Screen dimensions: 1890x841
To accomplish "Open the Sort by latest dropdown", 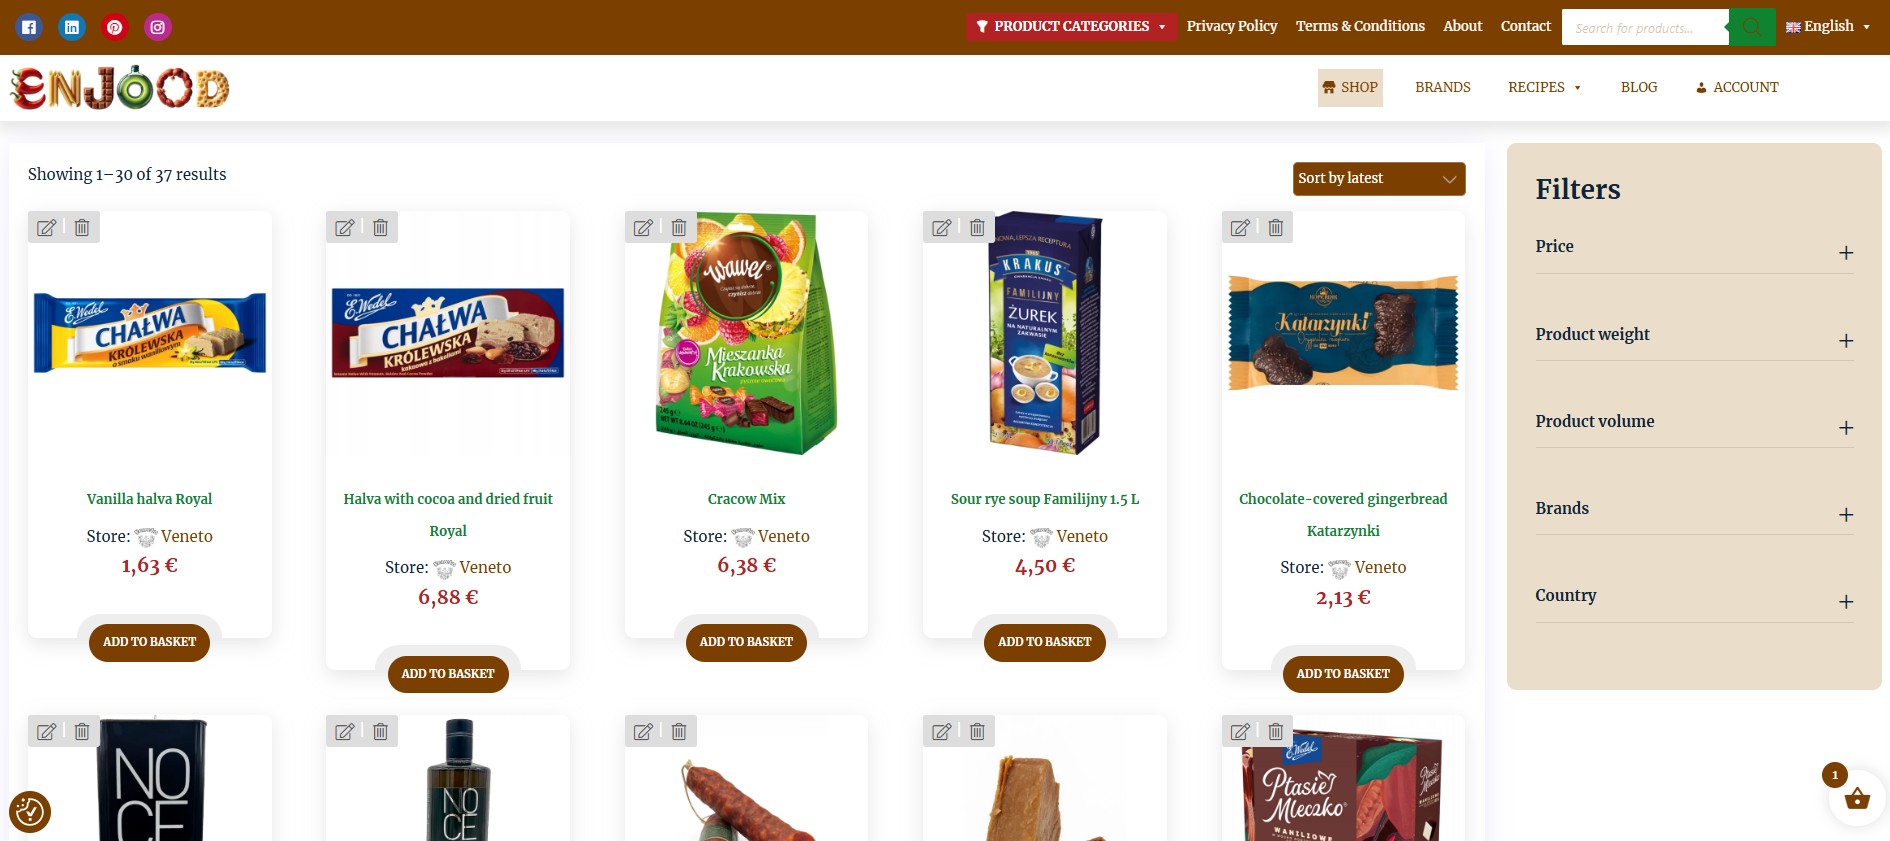I will (x=1379, y=179).
